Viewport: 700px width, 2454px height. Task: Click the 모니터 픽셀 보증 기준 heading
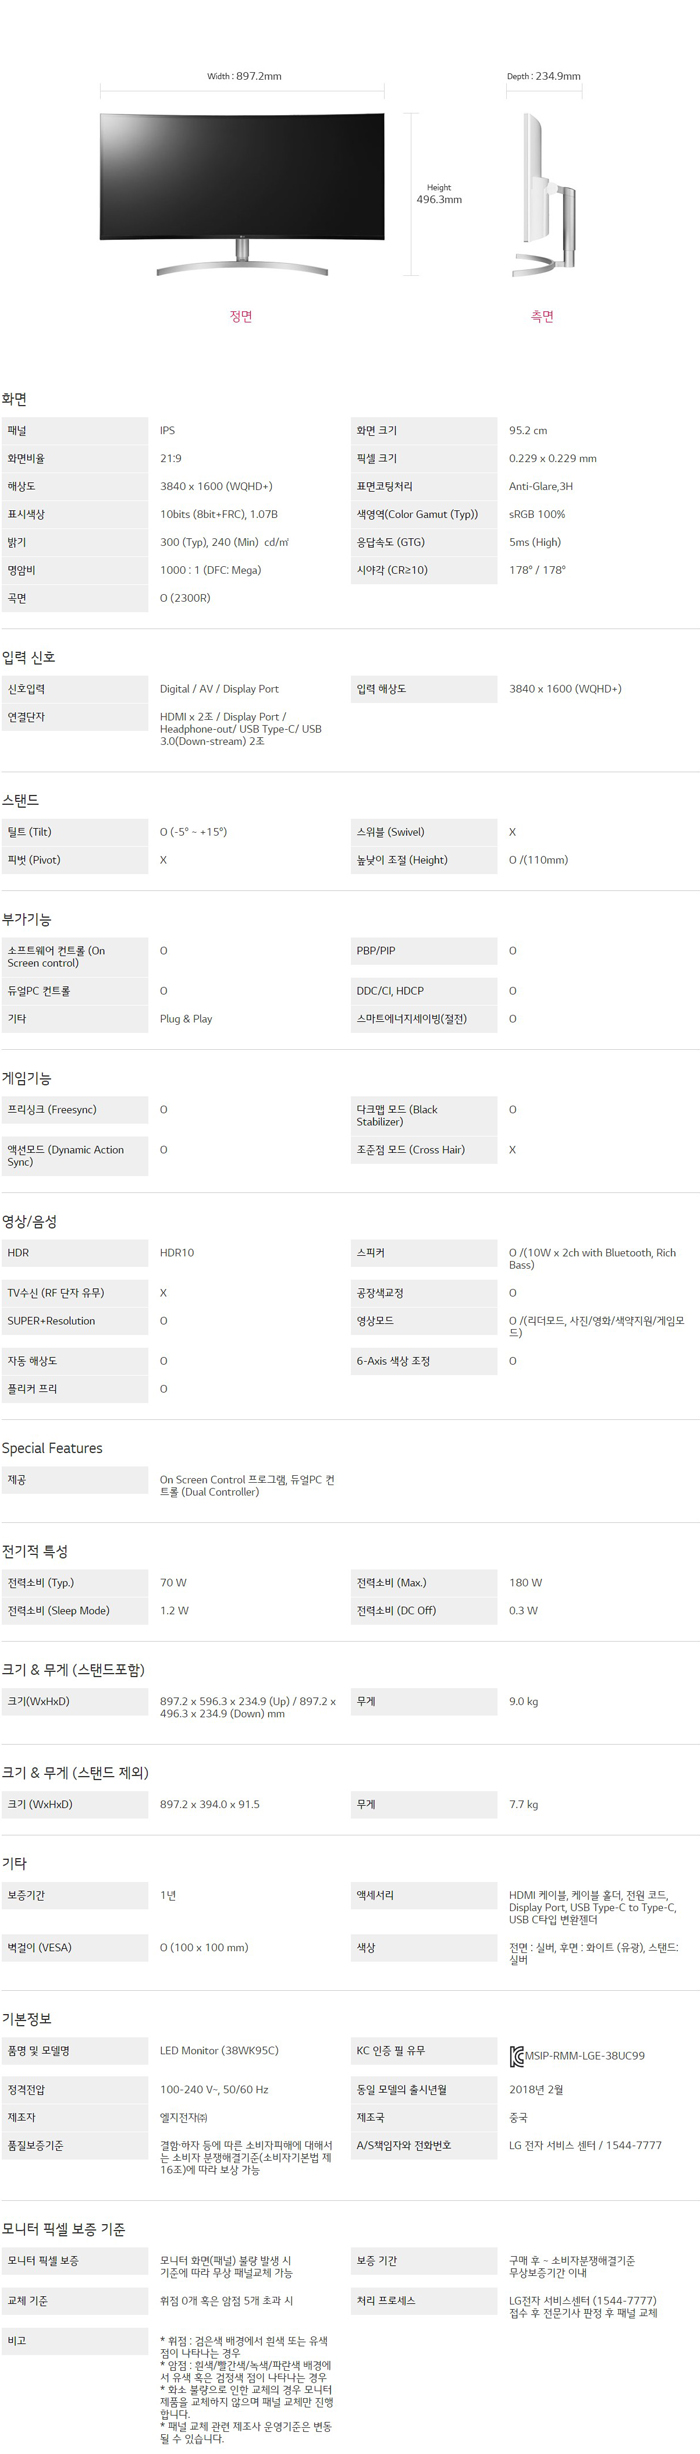[x=64, y=2229]
